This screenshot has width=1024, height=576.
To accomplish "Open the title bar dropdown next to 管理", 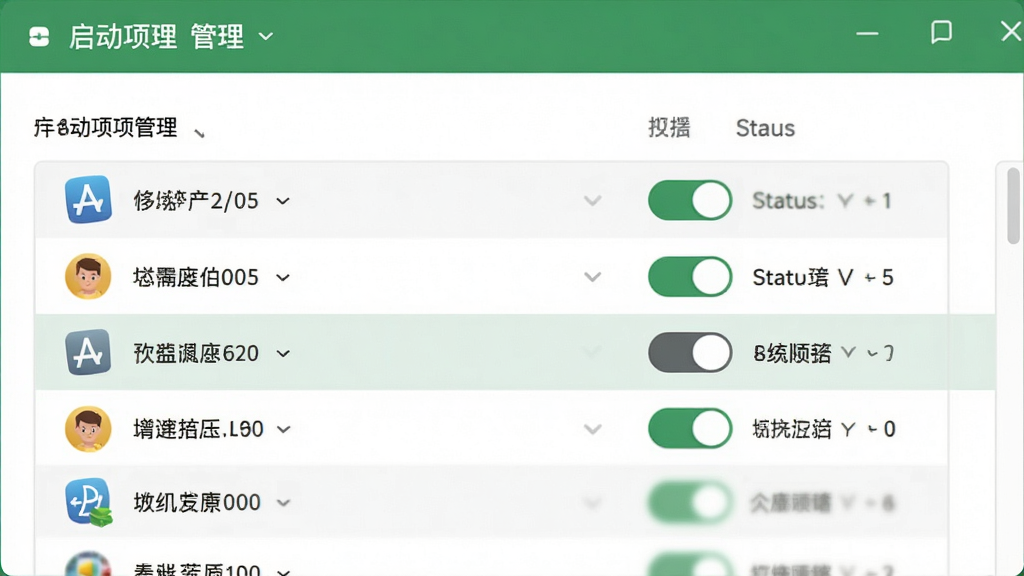I will click(x=266, y=37).
